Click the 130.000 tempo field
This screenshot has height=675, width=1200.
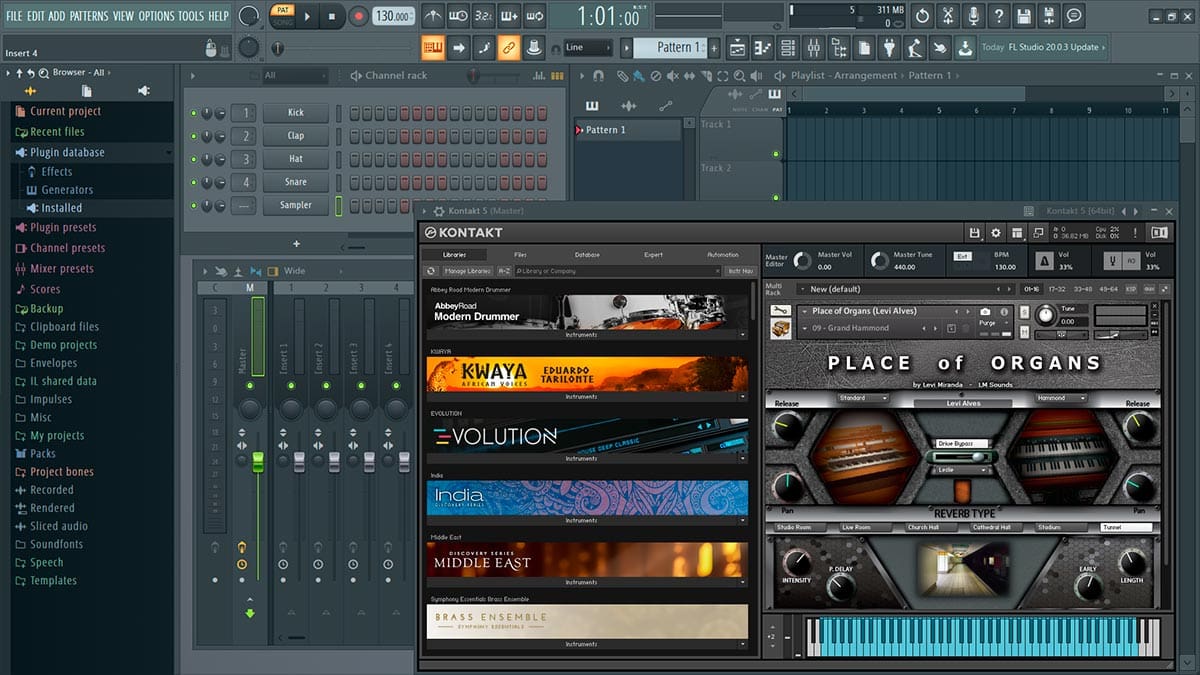click(x=394, y=16)
